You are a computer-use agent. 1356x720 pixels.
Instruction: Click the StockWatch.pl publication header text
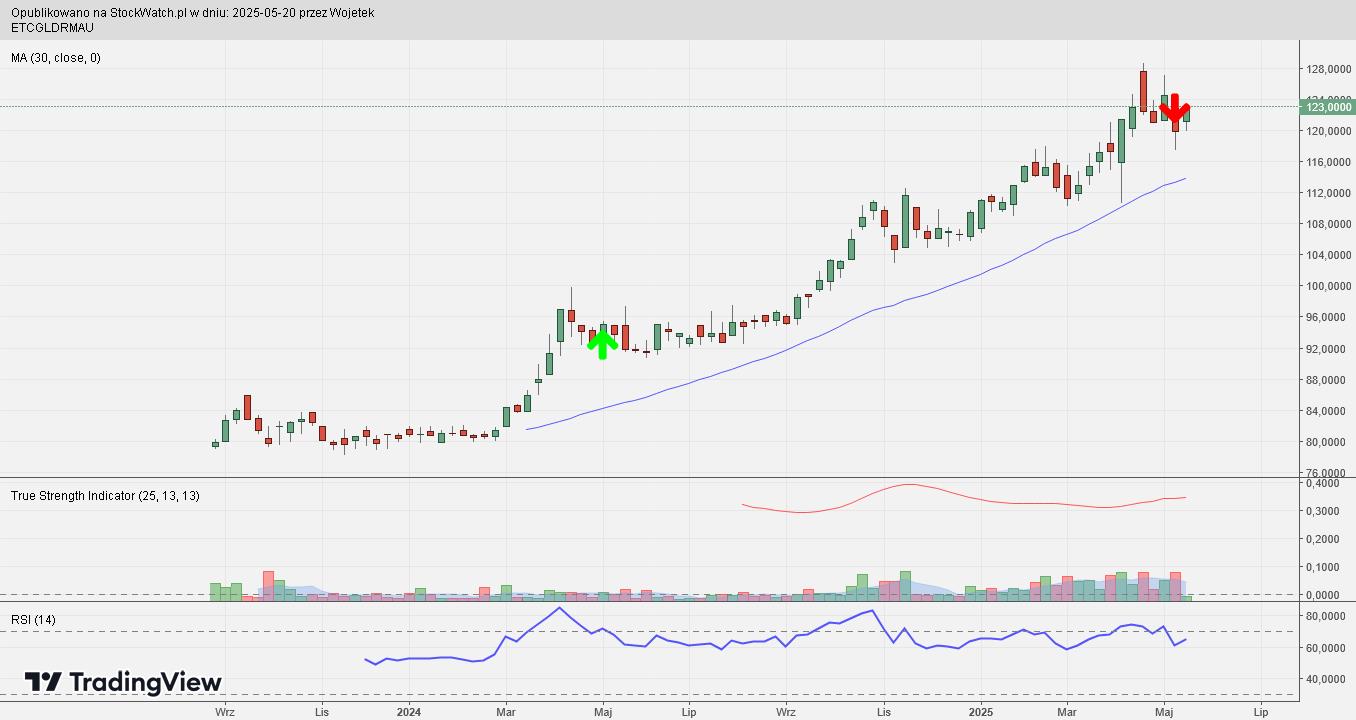coord(193,13)
